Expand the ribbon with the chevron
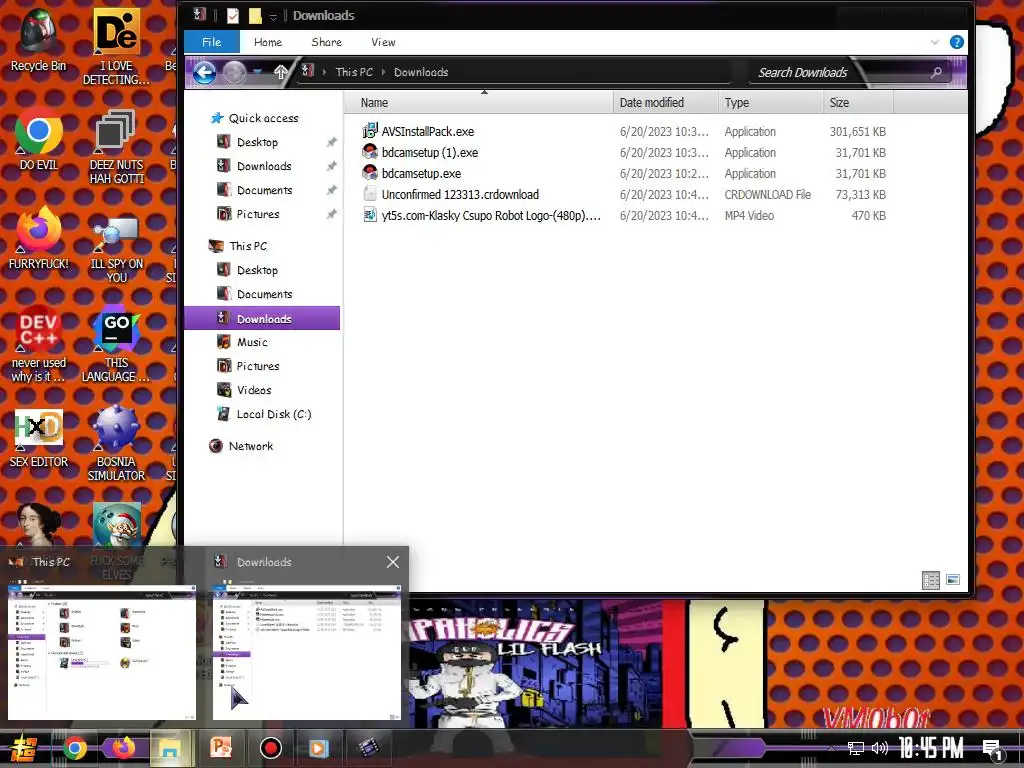The width and height of the screenshot is (1024, 768). [x=935, y=42]
